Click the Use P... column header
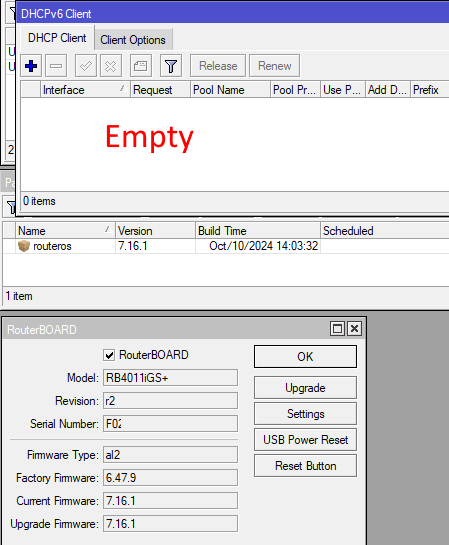The image size is (449, 545). point(343,90)
